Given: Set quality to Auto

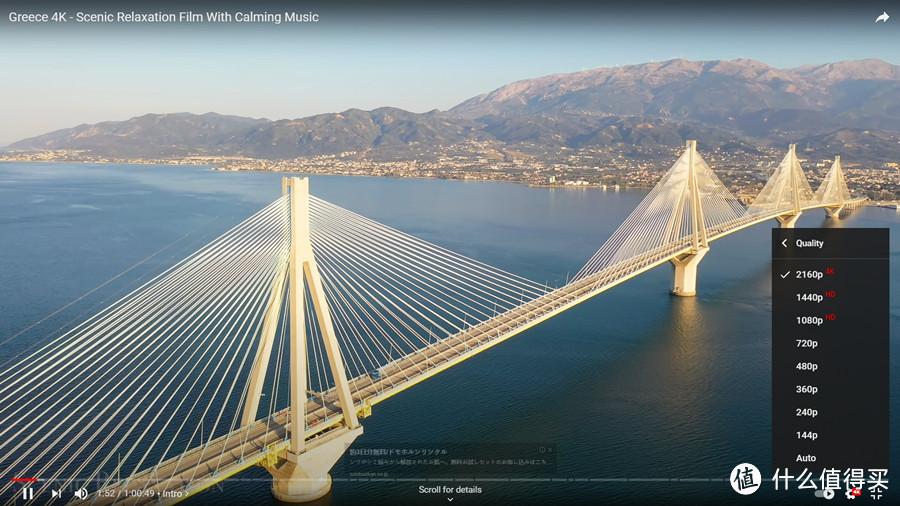Looking at the screenshot, I should click(831, 458).
